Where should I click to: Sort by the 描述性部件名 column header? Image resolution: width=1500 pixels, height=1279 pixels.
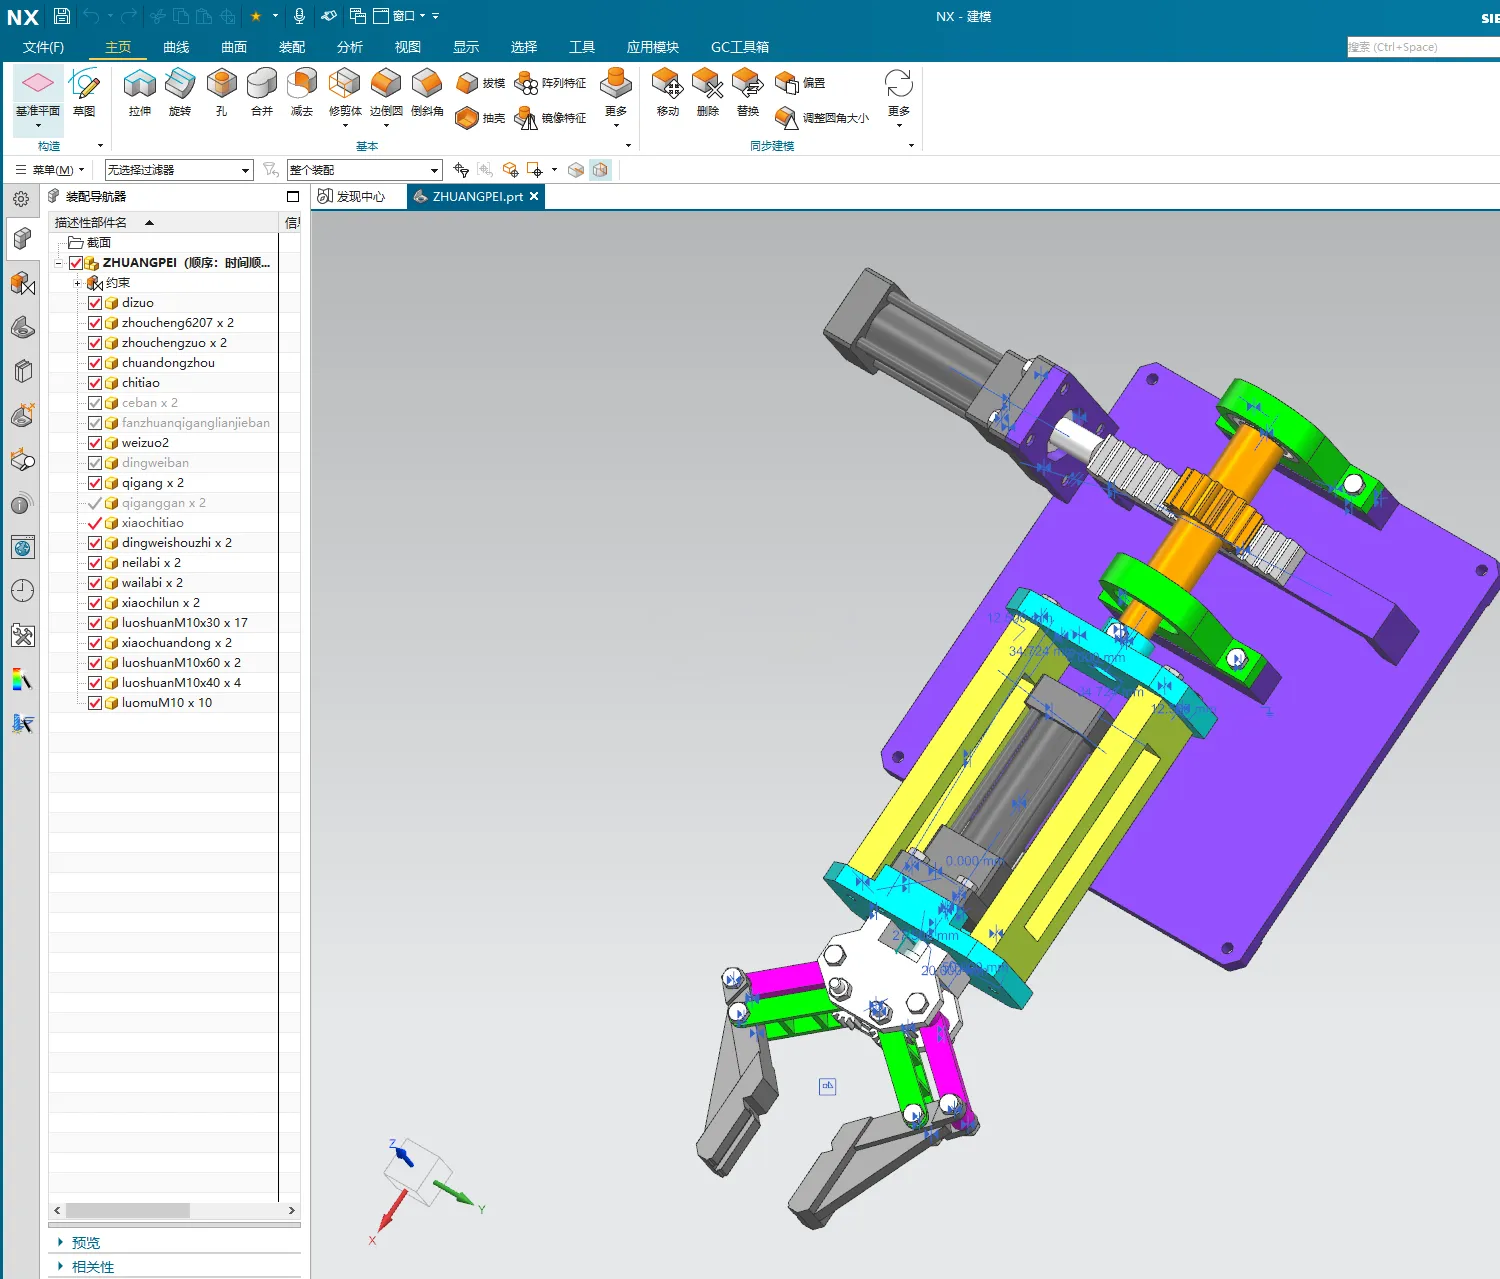click(x=91, y=223)
